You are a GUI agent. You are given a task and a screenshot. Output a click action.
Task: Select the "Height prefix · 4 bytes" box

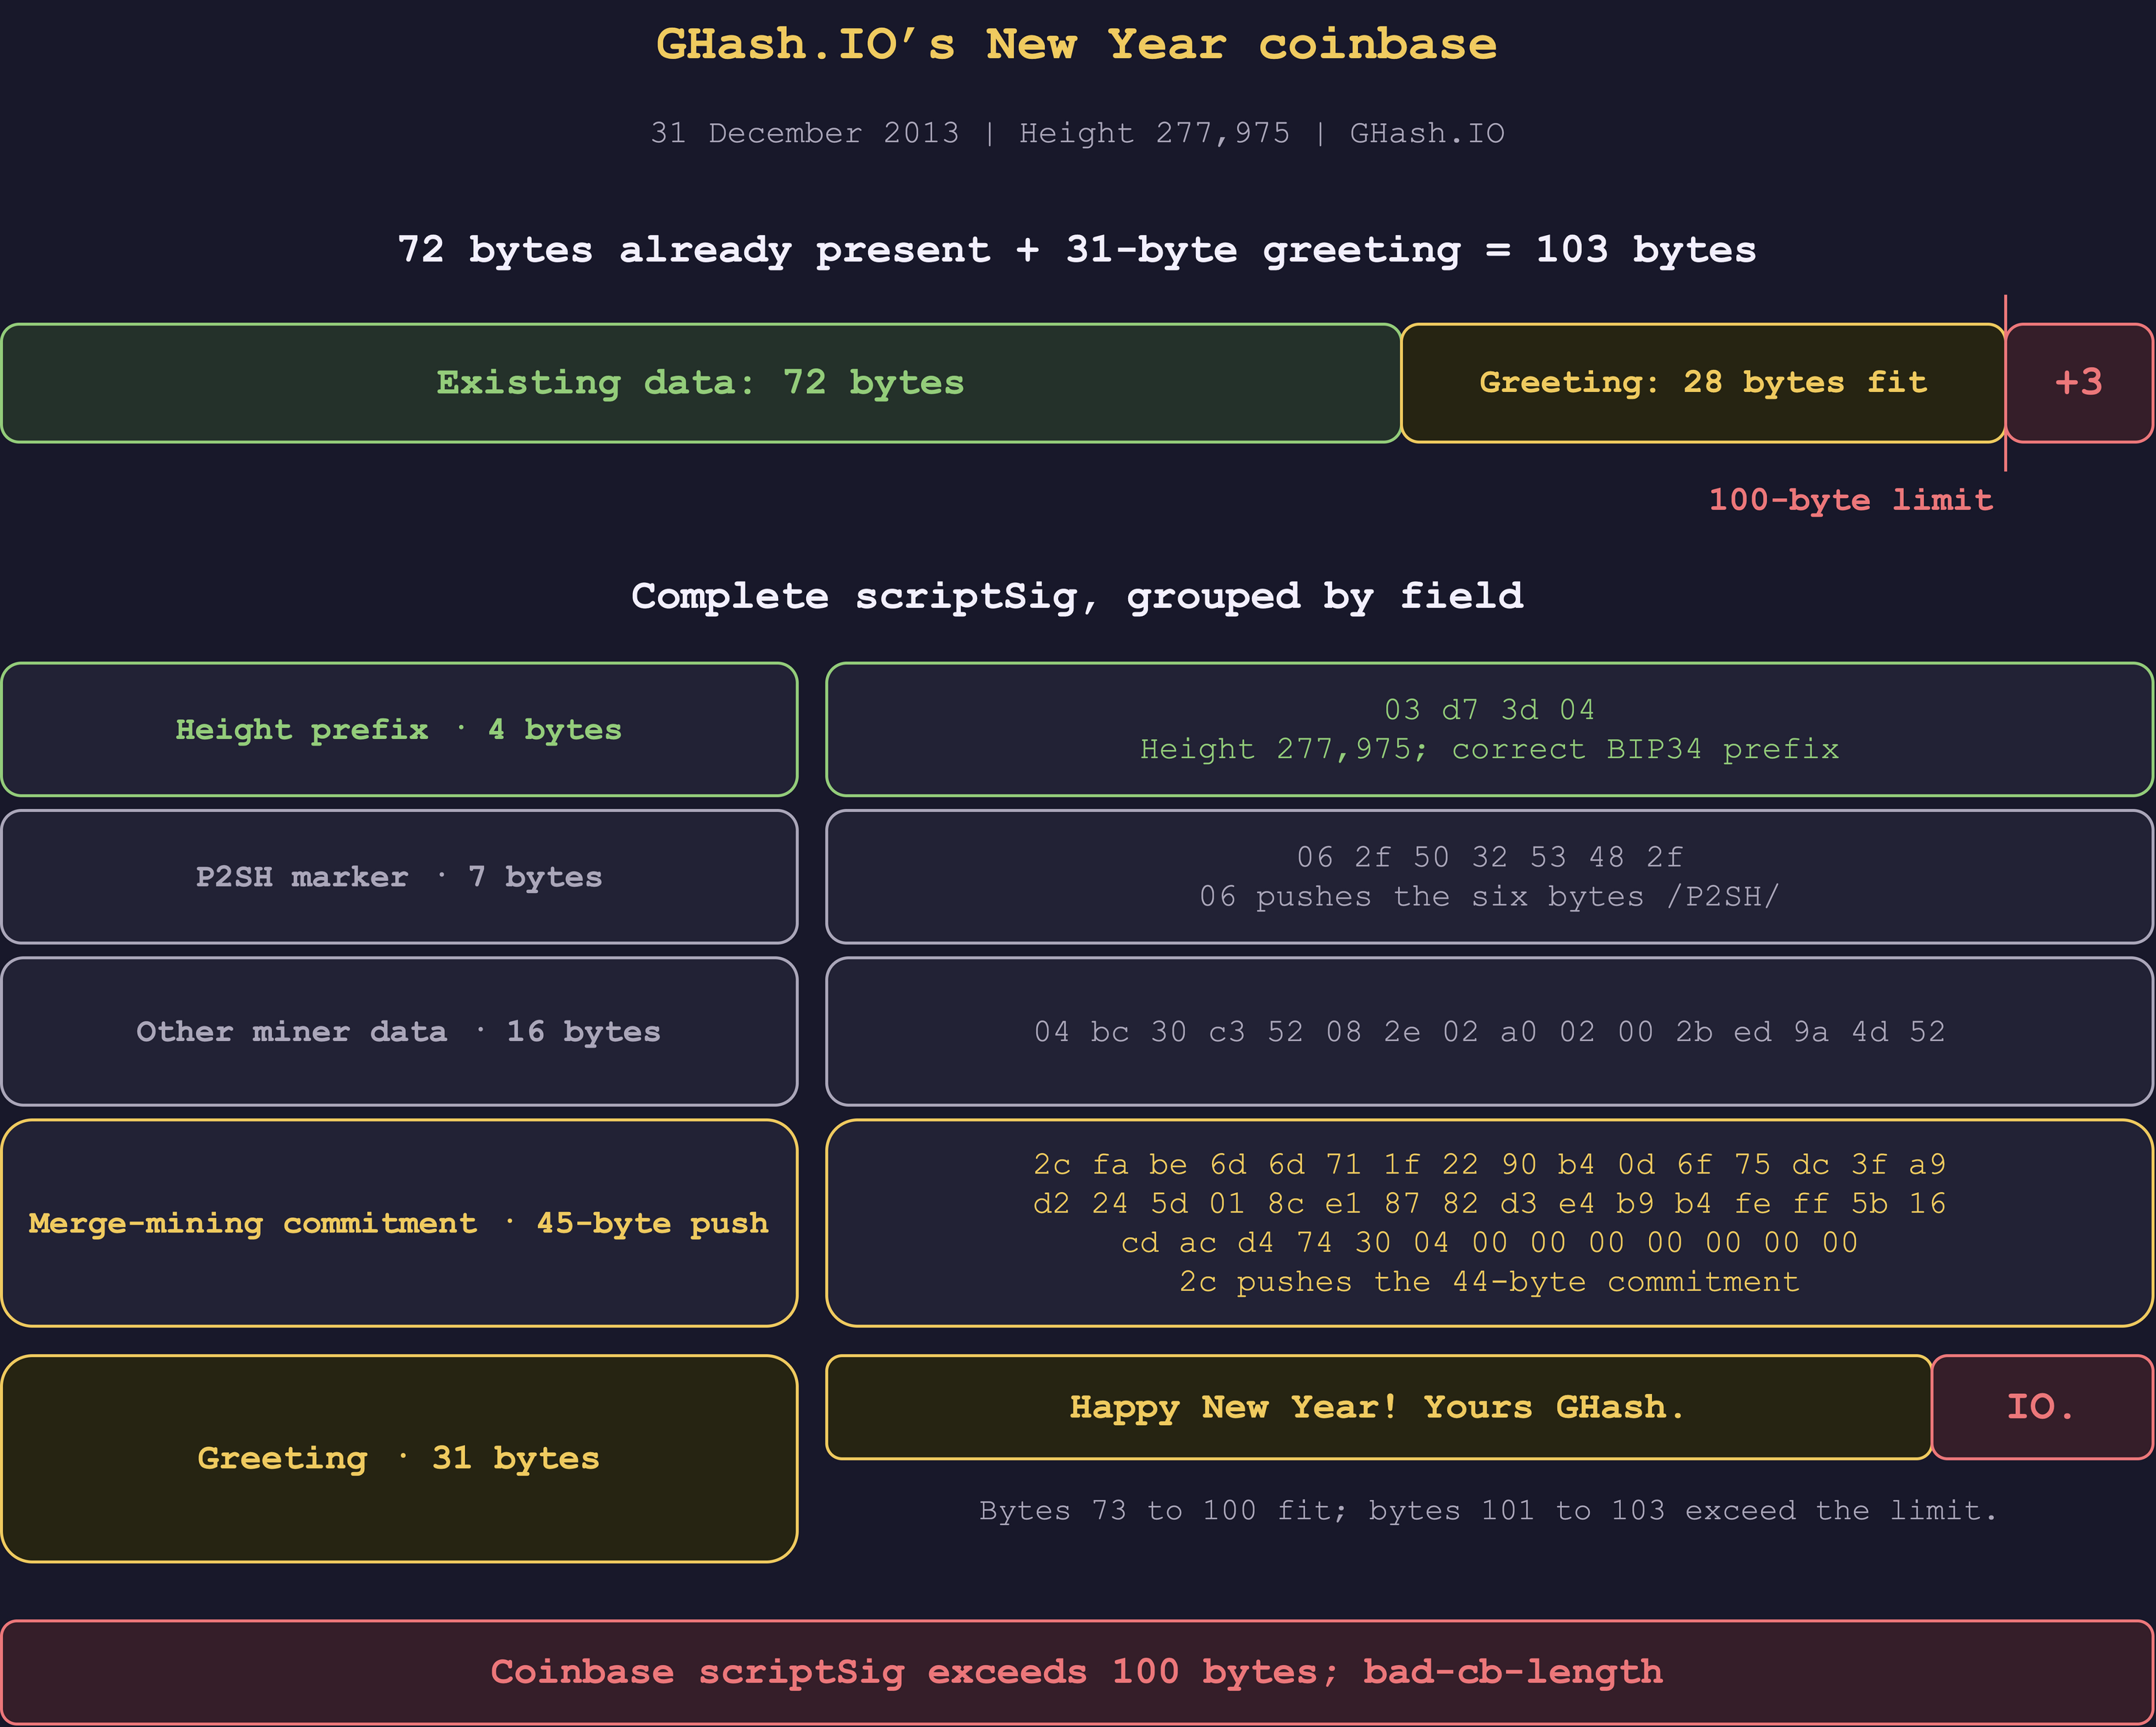point(399,729)
